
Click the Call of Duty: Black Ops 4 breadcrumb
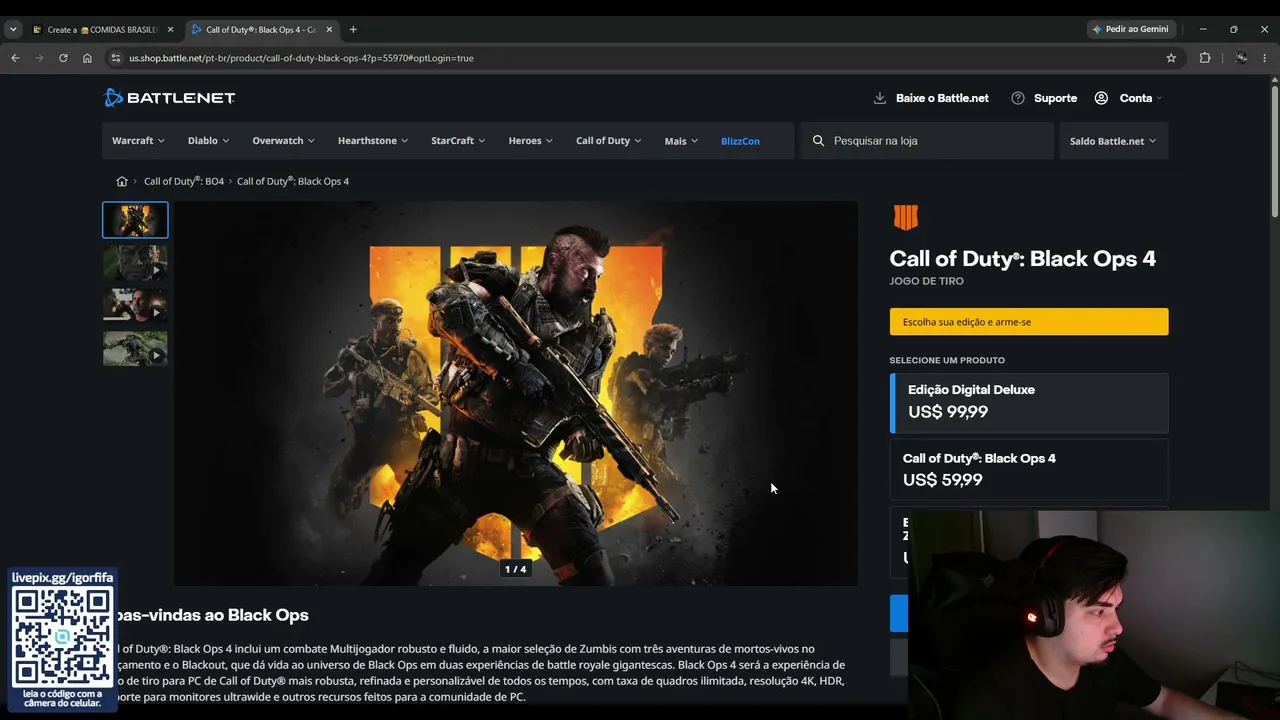tap(293, 181)
